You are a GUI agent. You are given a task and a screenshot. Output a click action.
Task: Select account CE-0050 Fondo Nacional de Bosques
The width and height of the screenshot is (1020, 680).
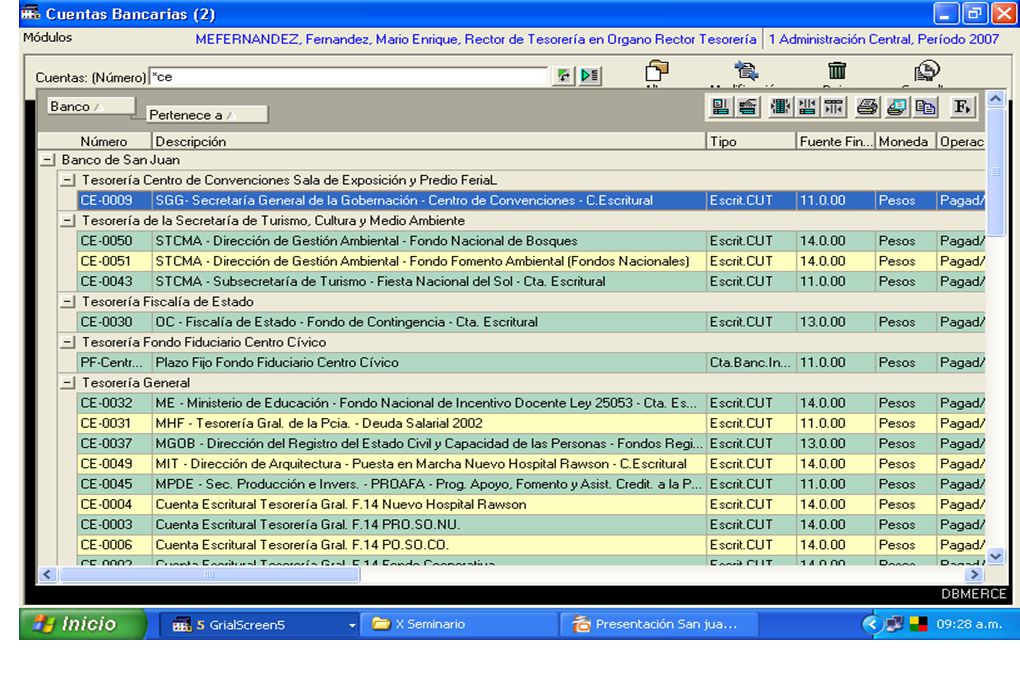click(x=531, y=241)
